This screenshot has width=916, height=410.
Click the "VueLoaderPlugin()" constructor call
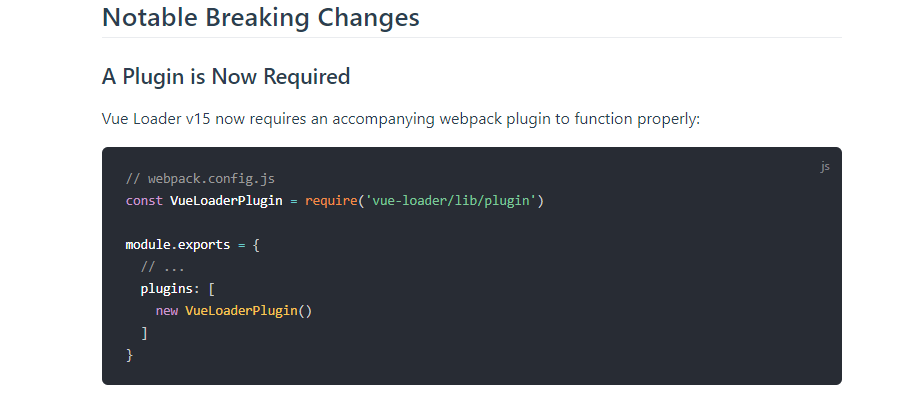249,311
